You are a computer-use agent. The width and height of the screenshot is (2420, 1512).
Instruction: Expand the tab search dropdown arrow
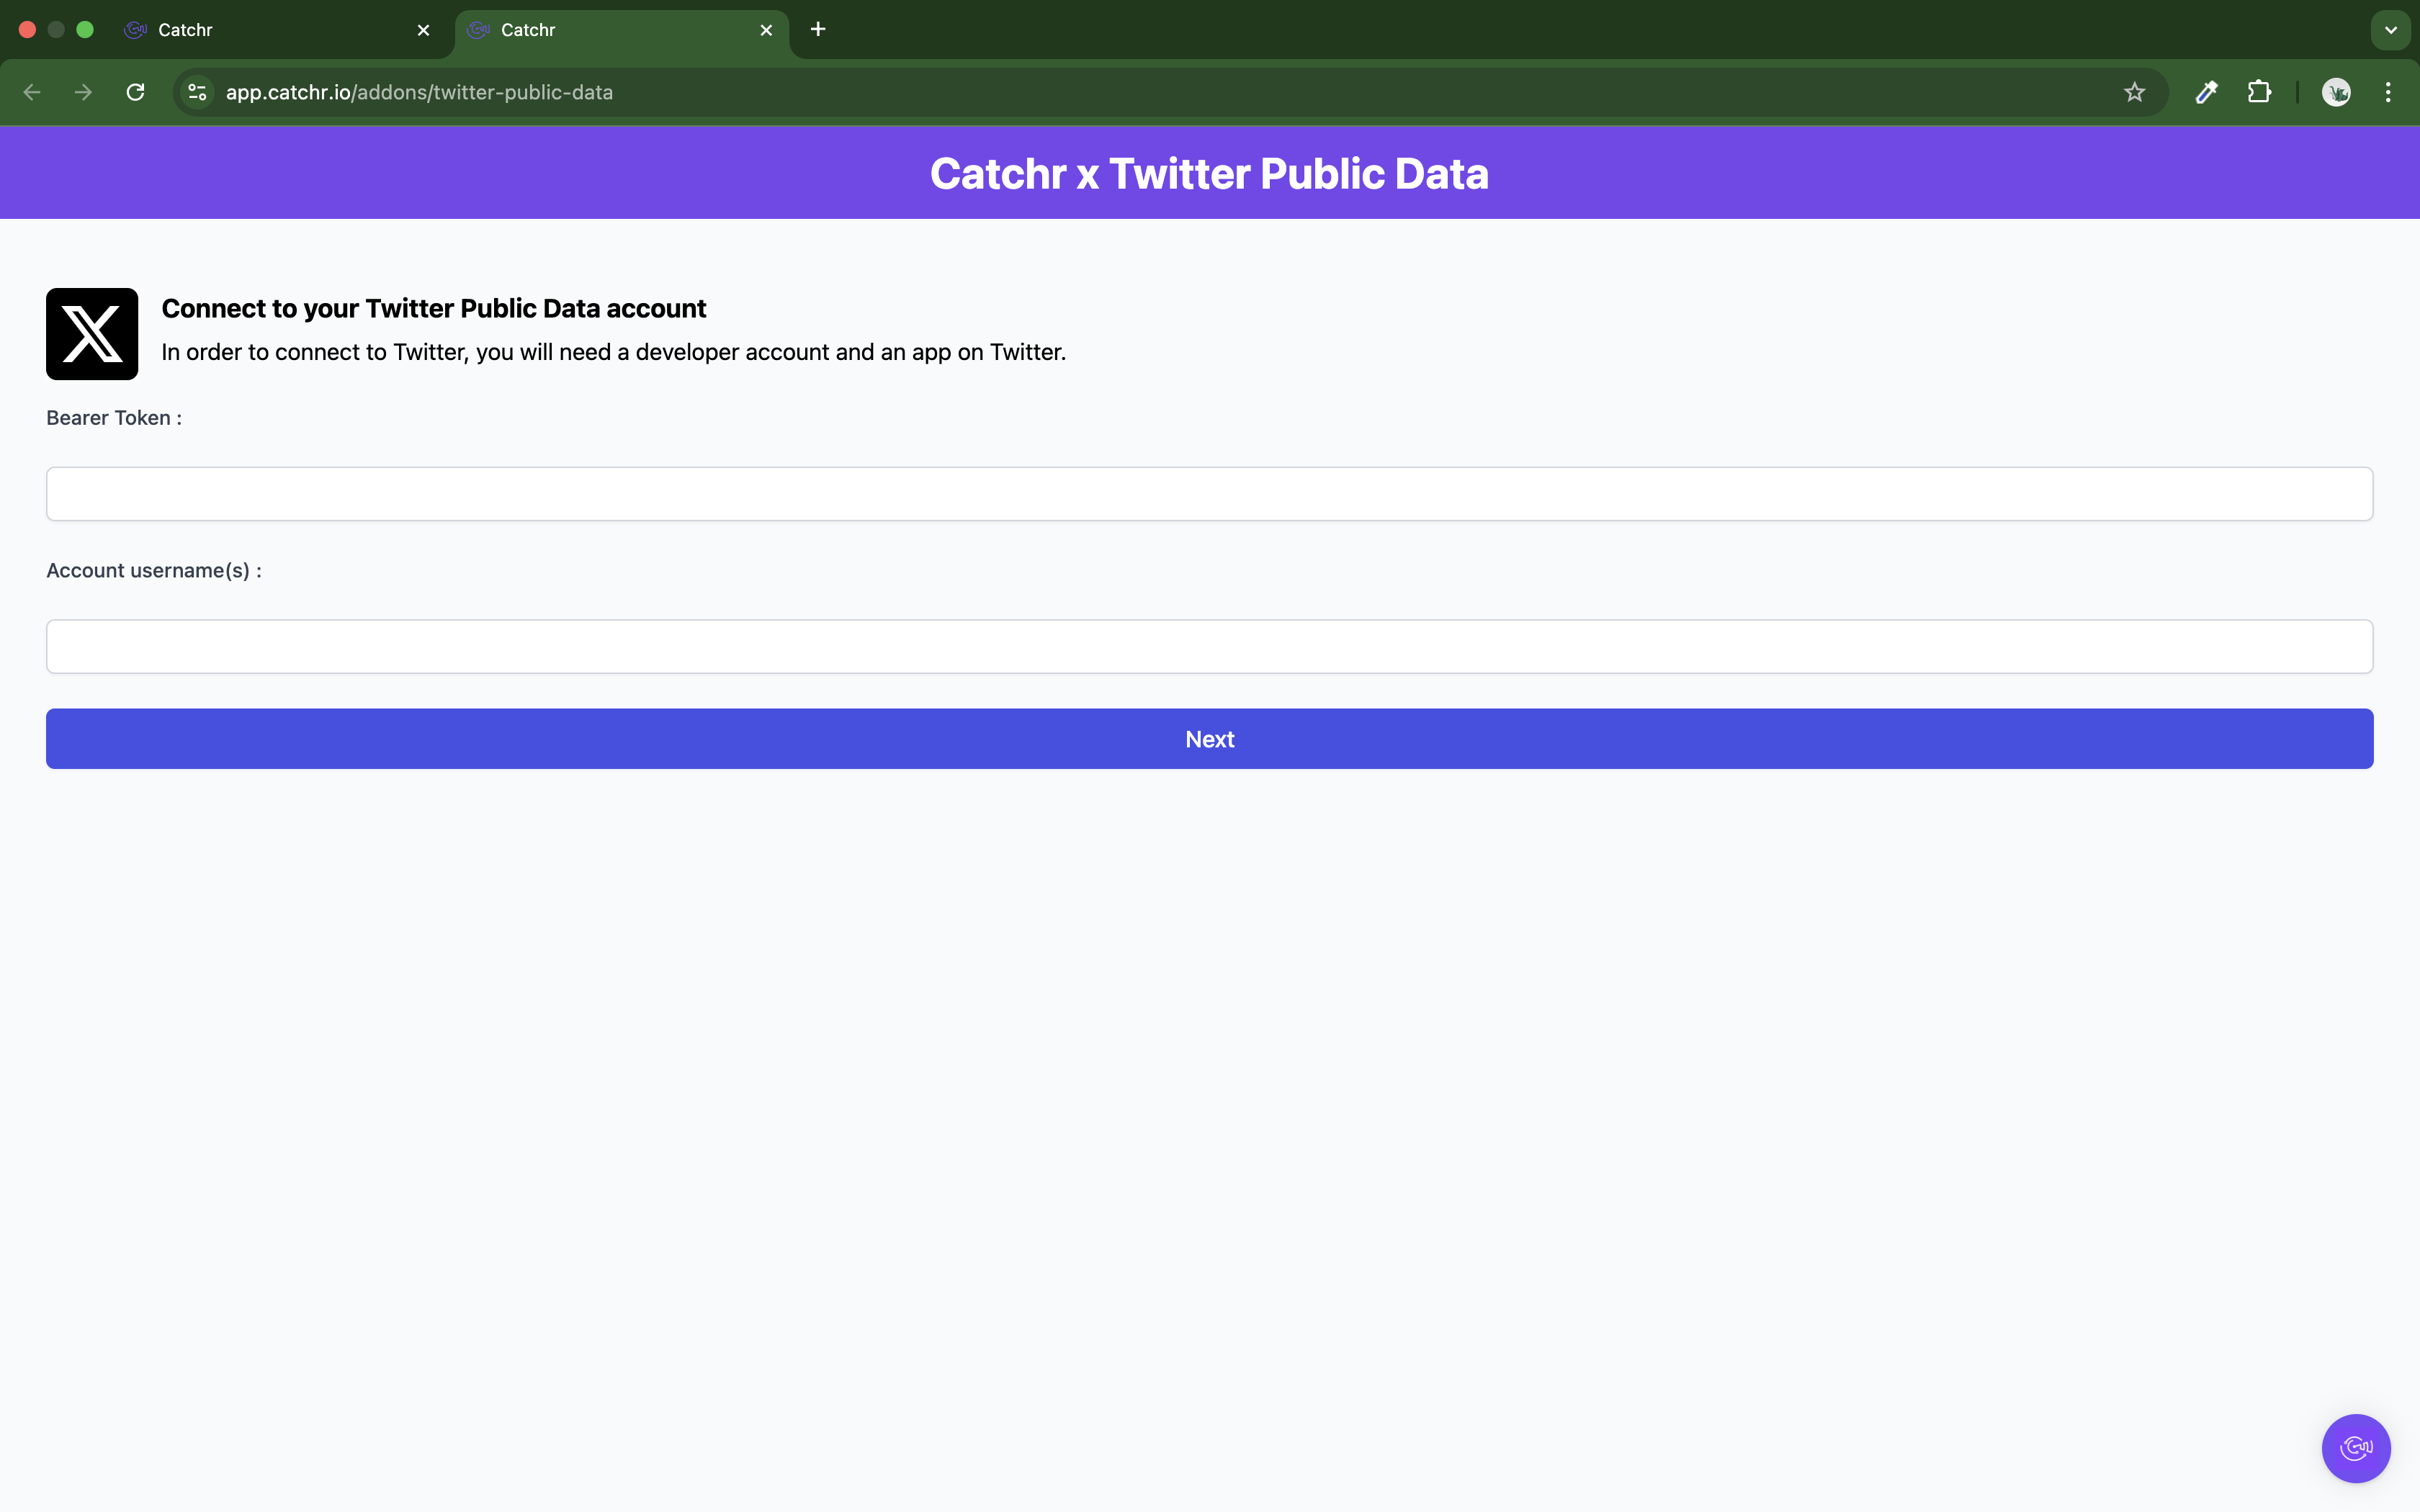(2390, 30)
